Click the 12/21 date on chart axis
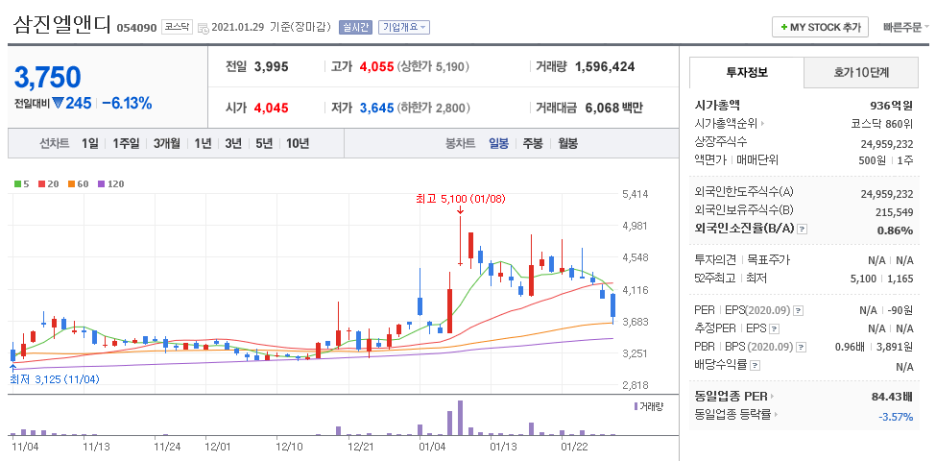 pyautogui.click(x=361, y=445)
